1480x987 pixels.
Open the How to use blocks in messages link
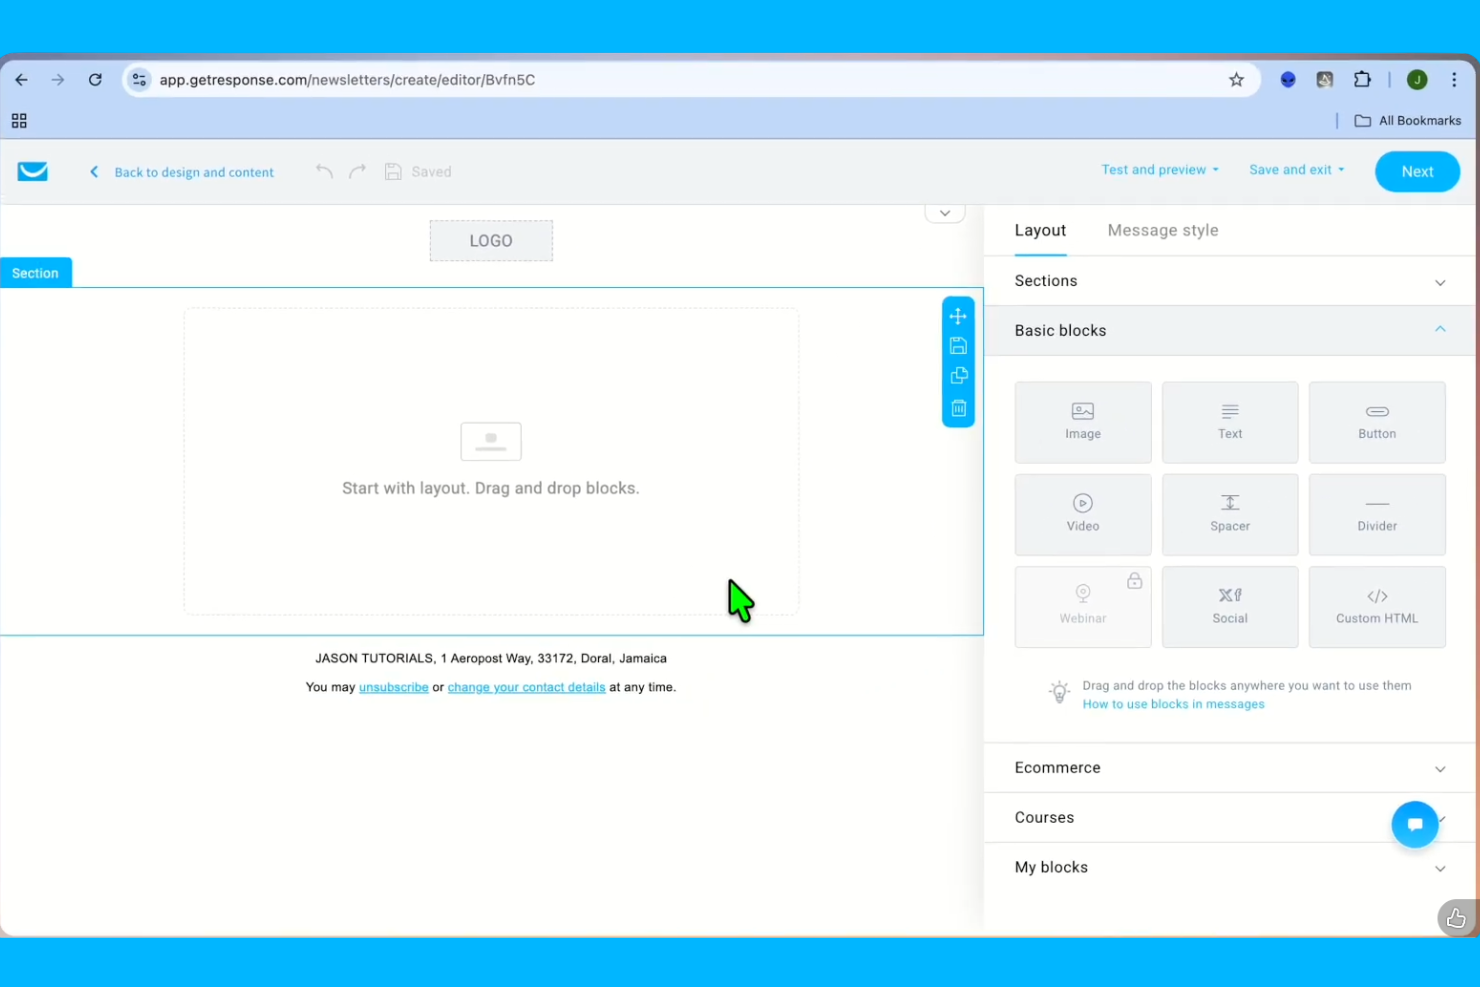click(x=1173, y=704)
